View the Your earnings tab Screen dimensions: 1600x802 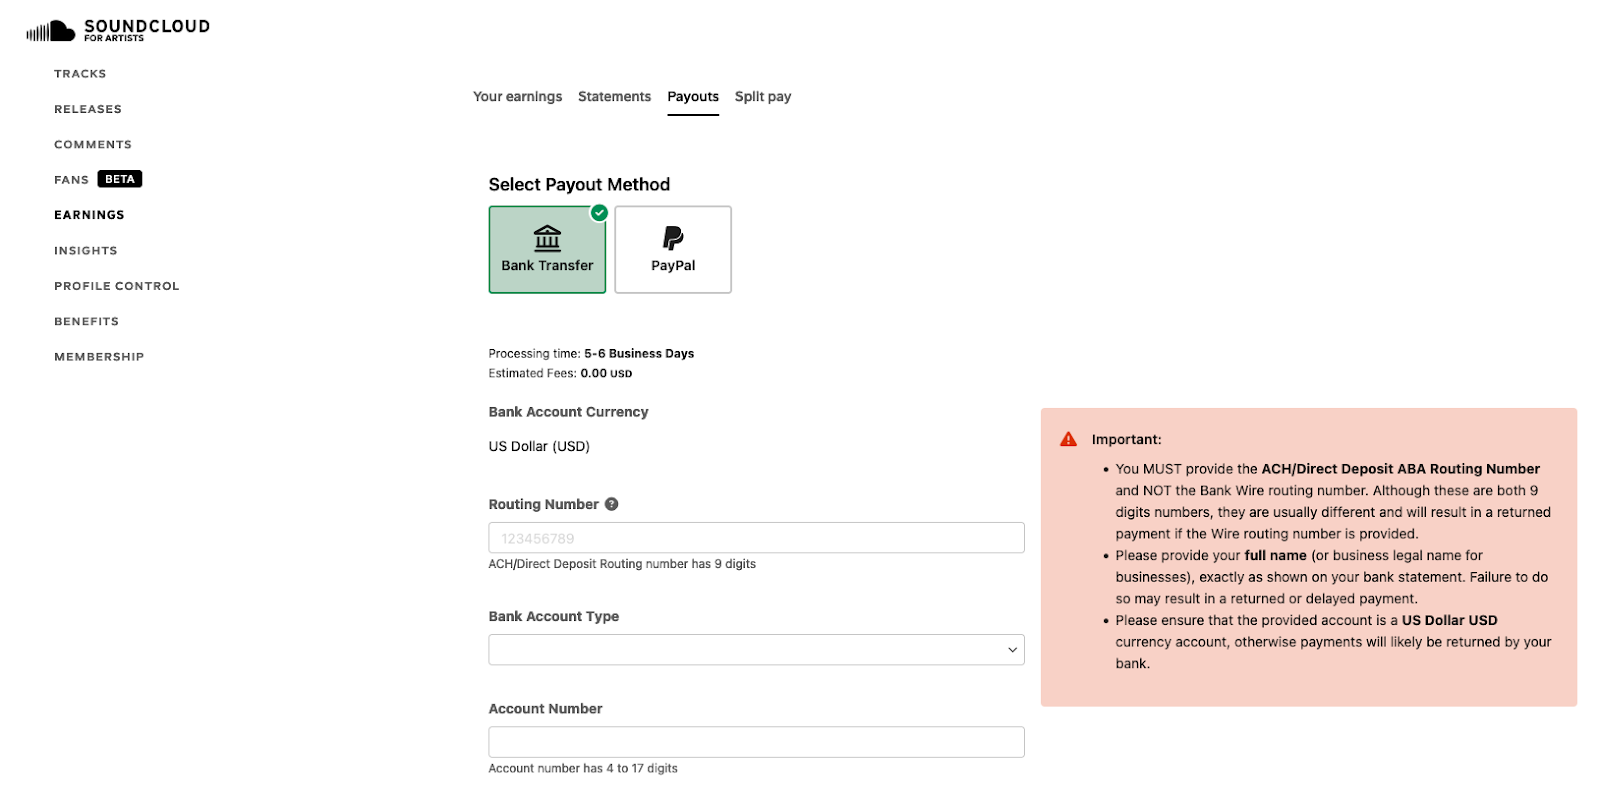(x=517, y=96)
